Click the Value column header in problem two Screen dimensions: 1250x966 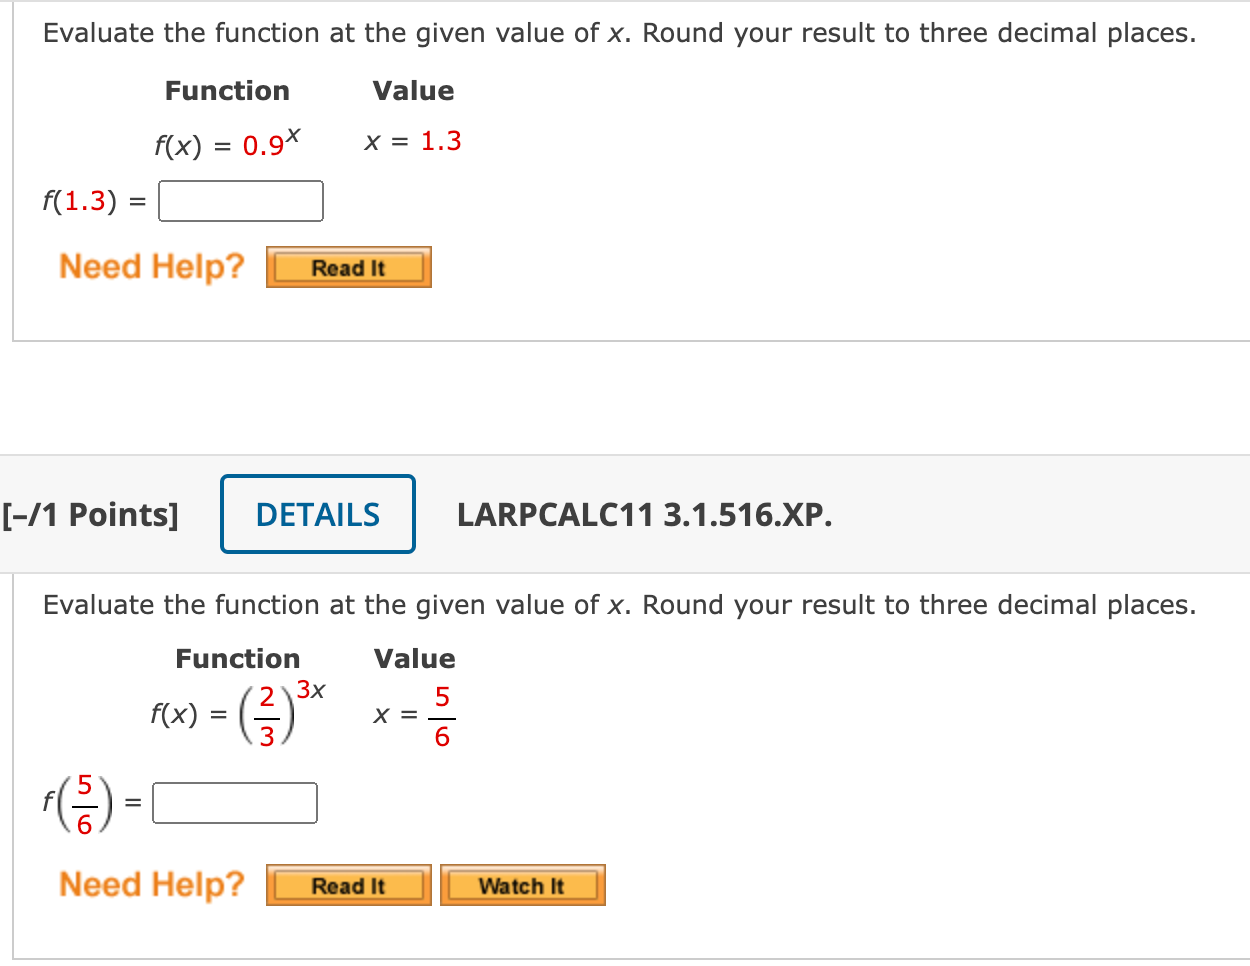pyautogui.click(x=413, y=658)
